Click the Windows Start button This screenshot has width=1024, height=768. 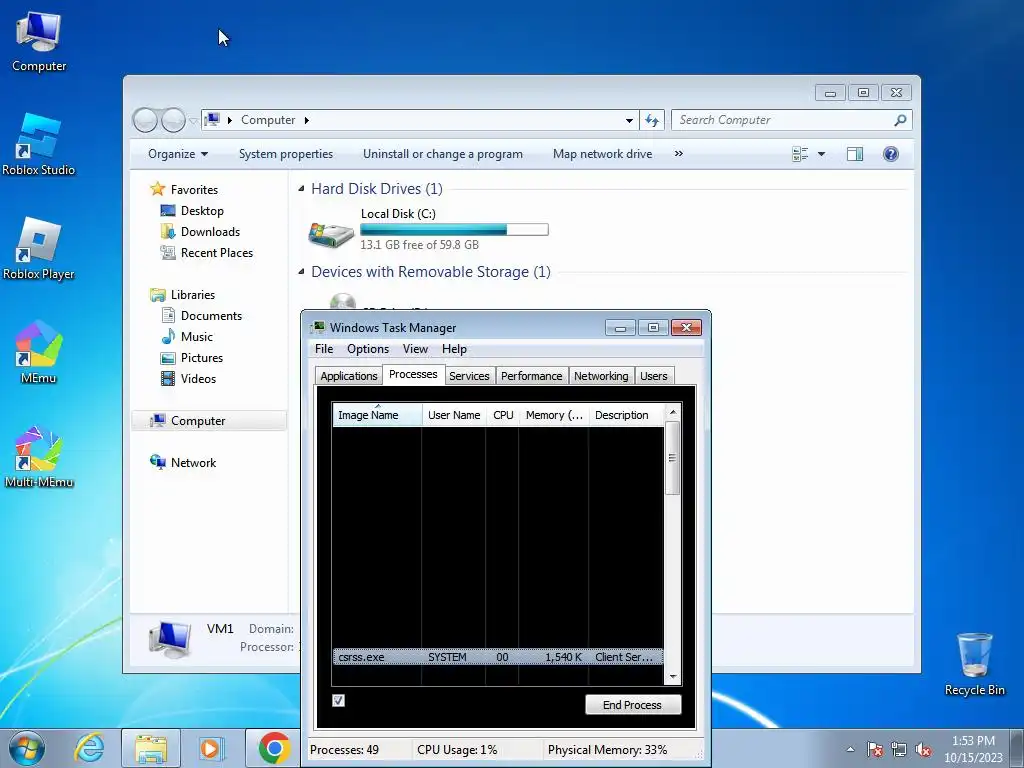coord(27,748)
